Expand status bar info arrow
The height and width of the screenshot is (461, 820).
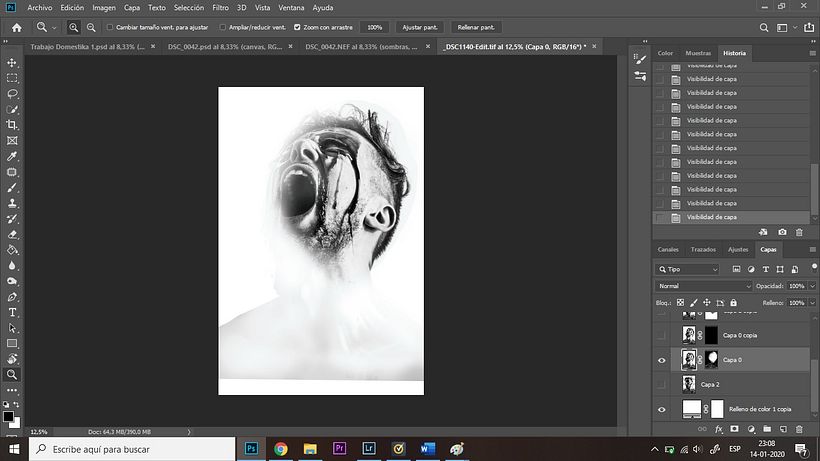(189, 432)
